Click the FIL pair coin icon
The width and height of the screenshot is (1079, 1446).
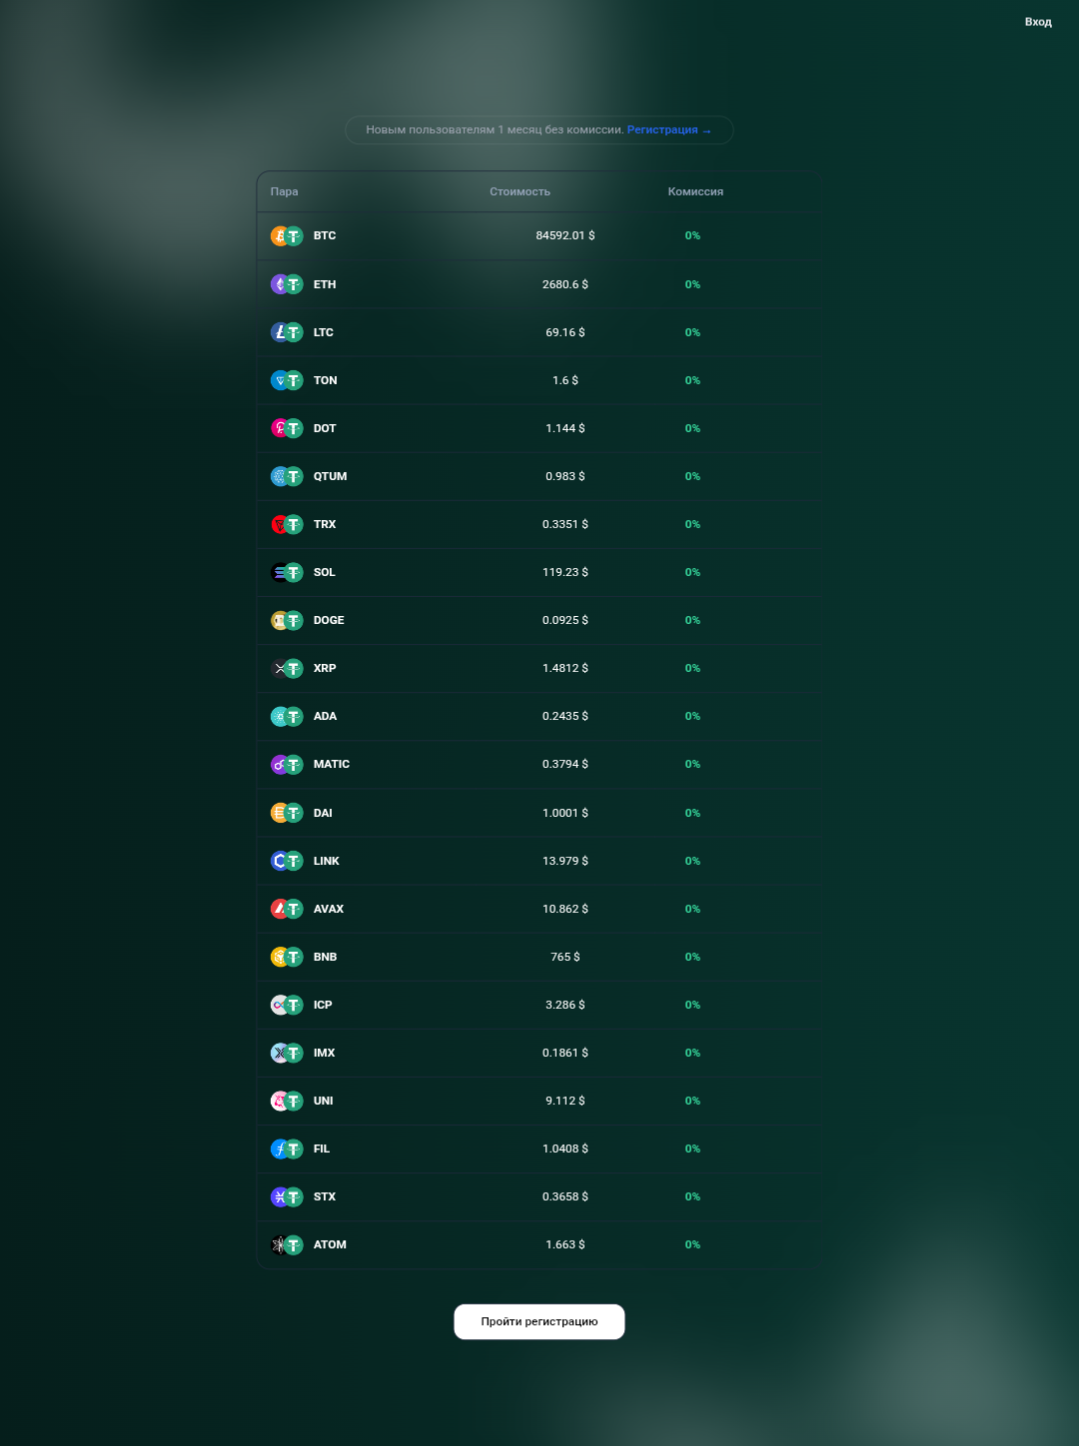286,1149
